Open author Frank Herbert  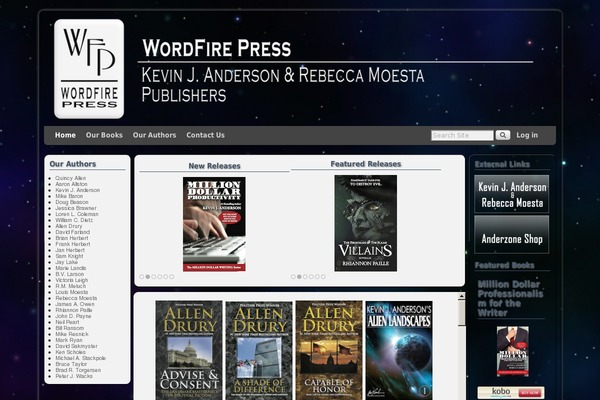73,244
